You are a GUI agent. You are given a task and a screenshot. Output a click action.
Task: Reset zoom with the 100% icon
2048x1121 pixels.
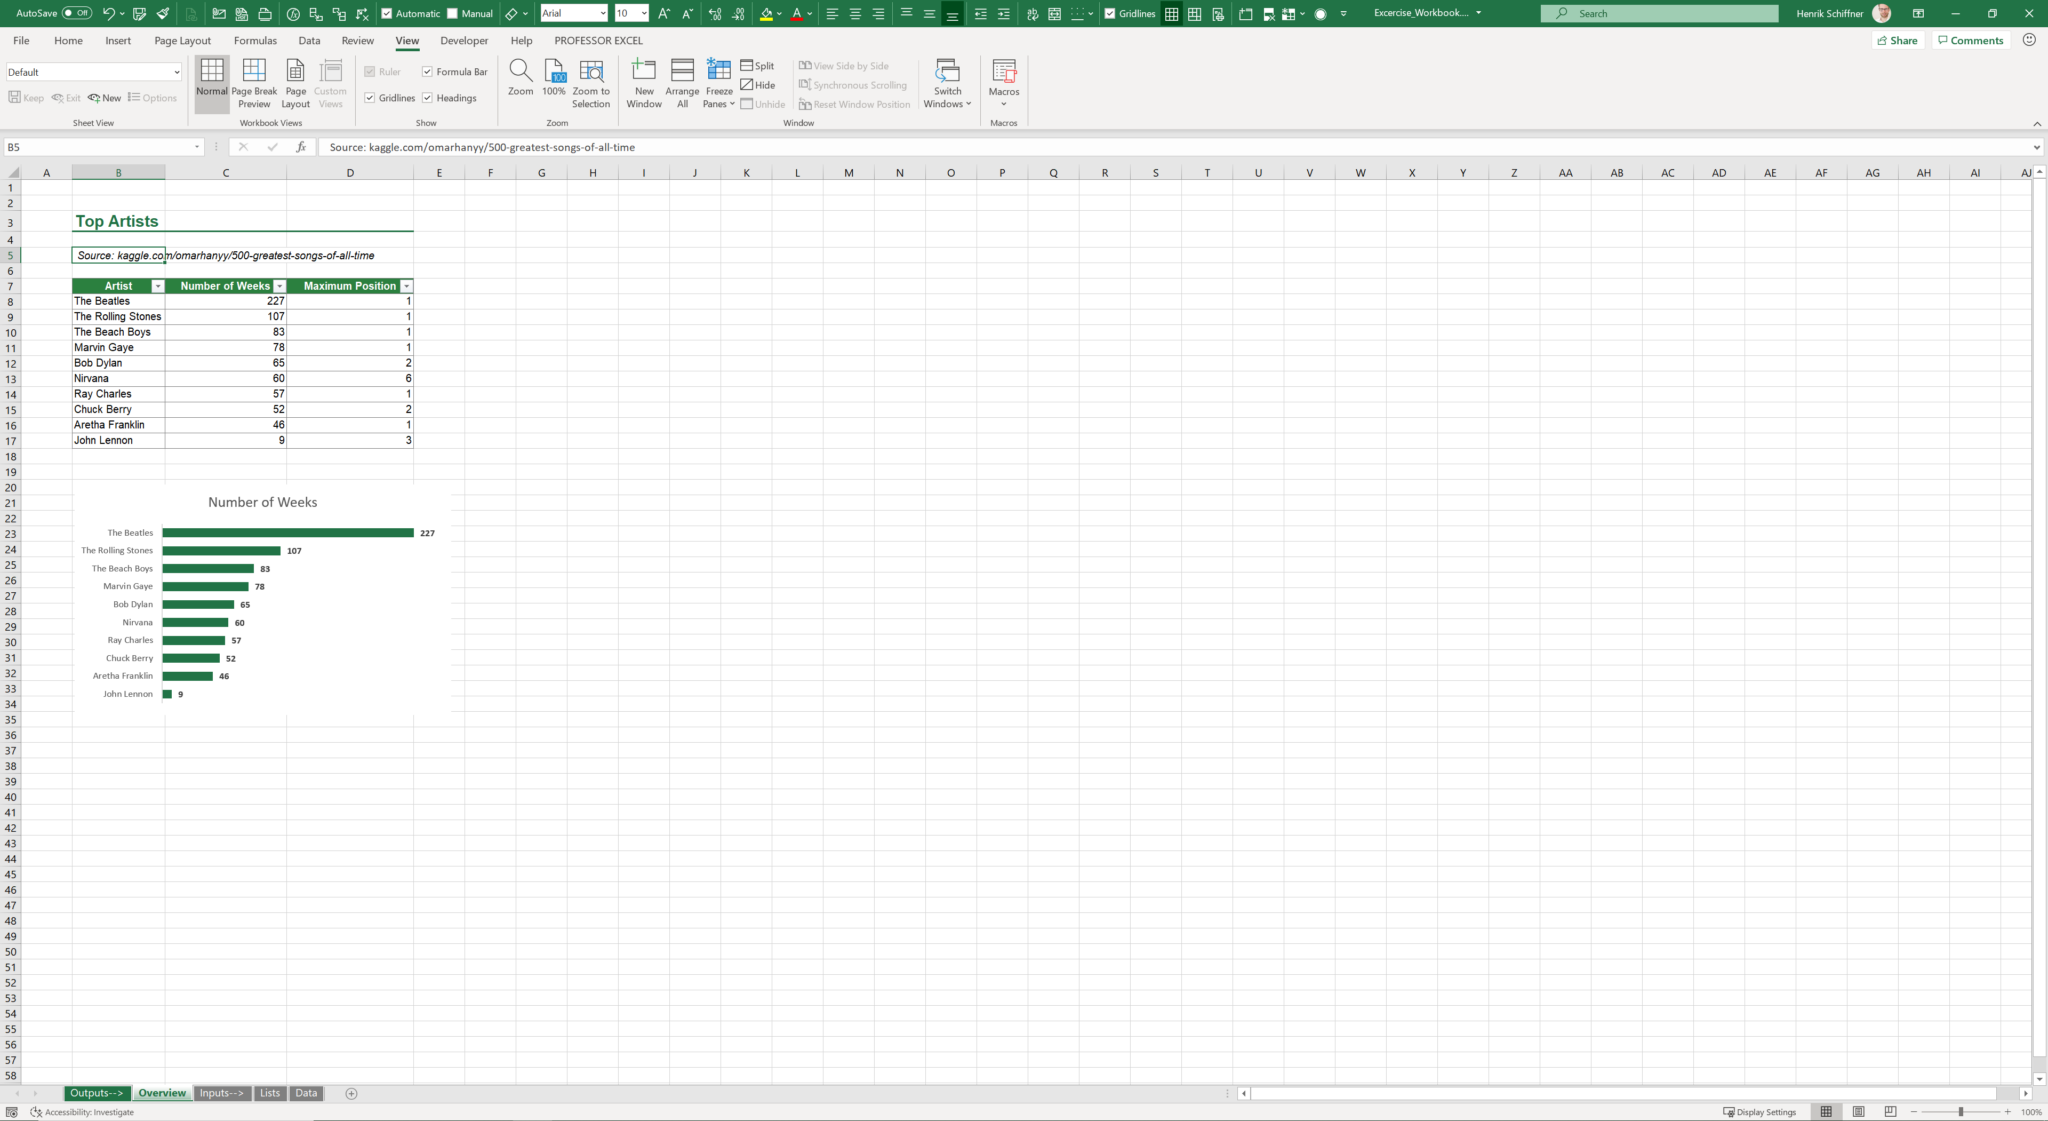[553, 83]
